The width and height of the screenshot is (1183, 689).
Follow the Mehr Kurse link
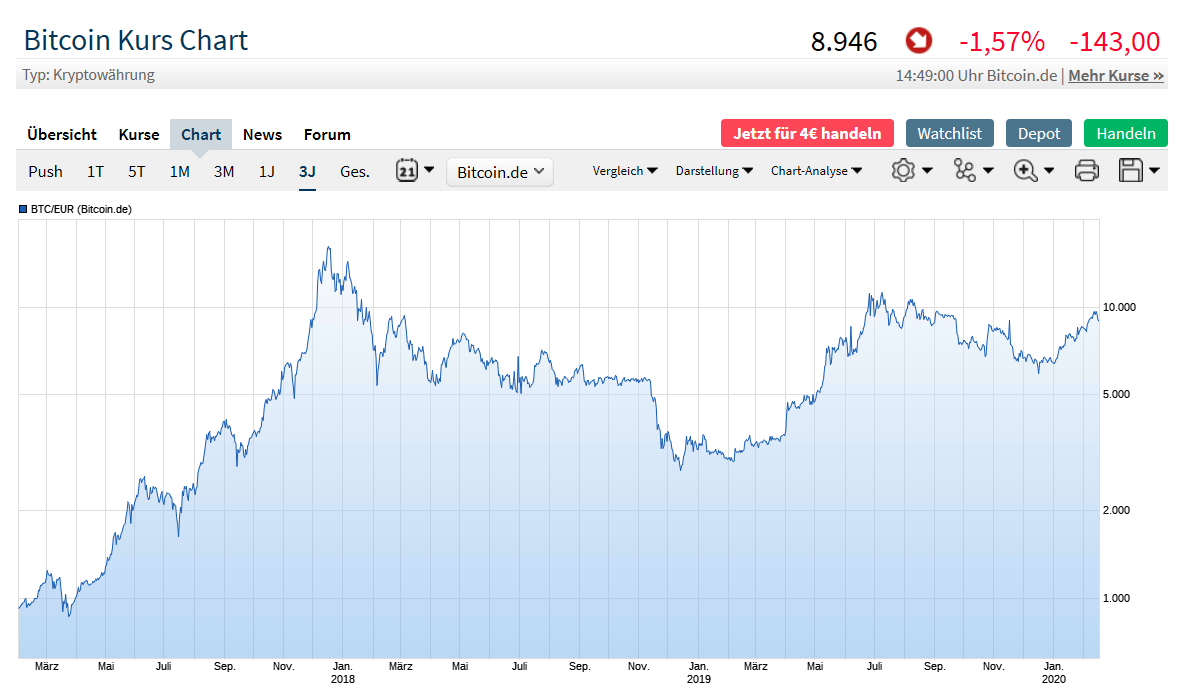1116,75
